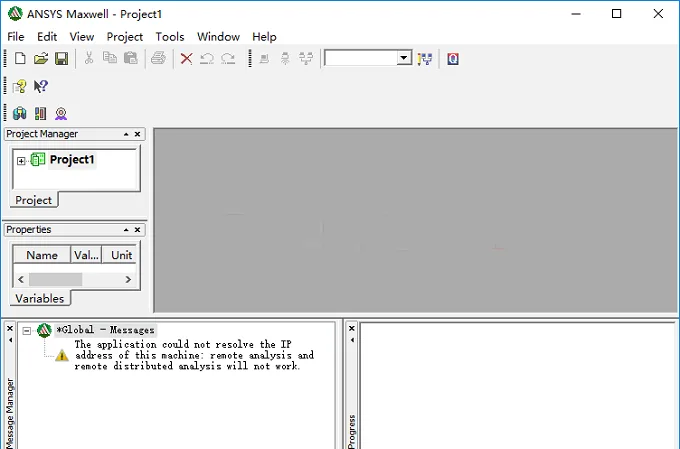Minimize the ANSYS Maxwell window

tap(576, 13)
